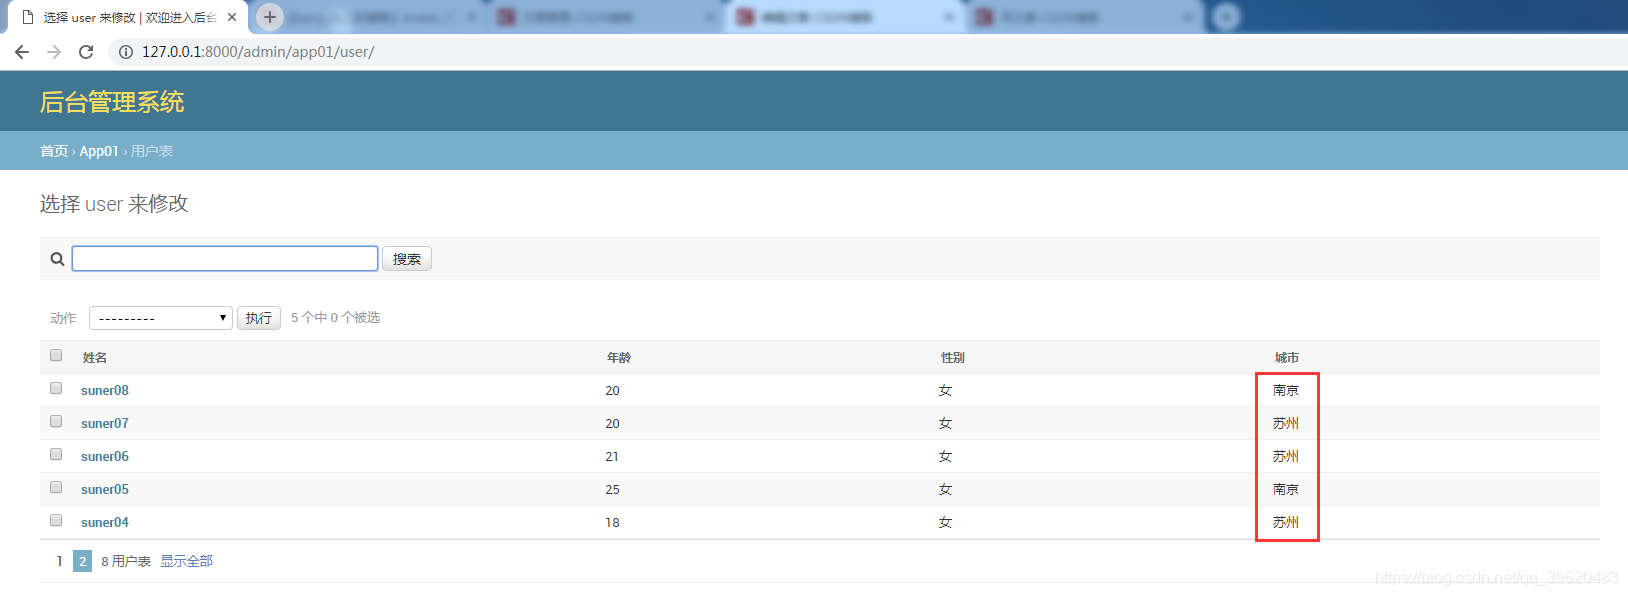Check the box for suner08

(56, 388)
